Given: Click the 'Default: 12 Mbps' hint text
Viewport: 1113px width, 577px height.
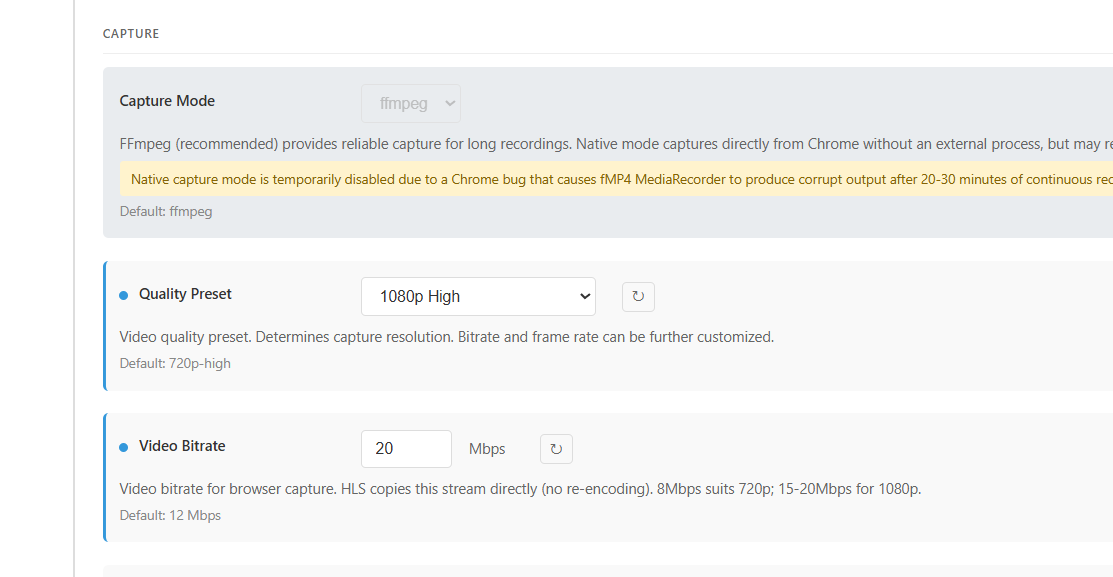Looking at the screenshot, I should 170,515.
